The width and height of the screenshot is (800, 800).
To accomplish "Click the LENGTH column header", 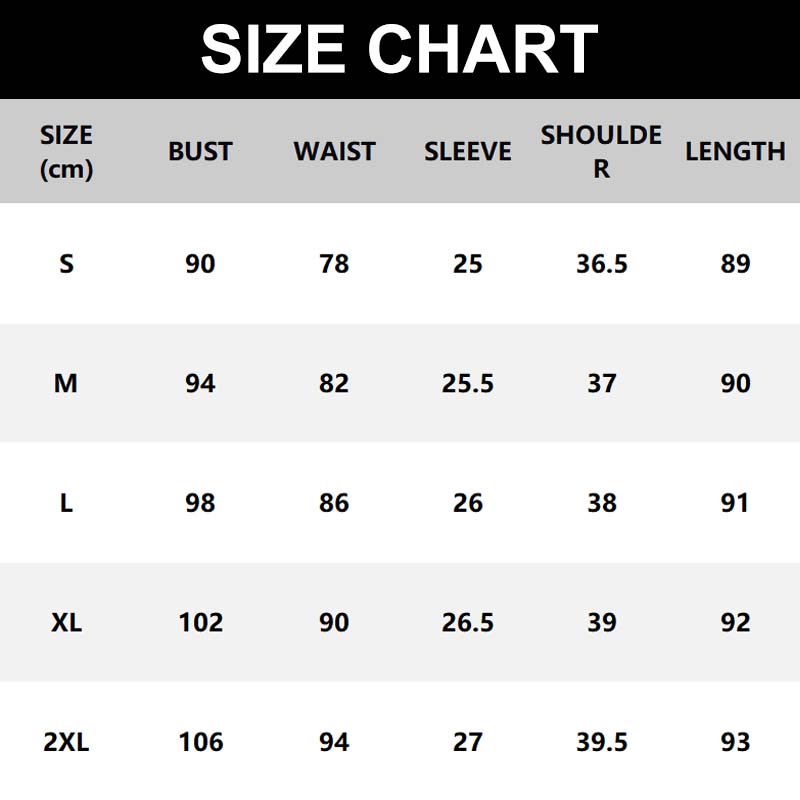I will (735, 152).
